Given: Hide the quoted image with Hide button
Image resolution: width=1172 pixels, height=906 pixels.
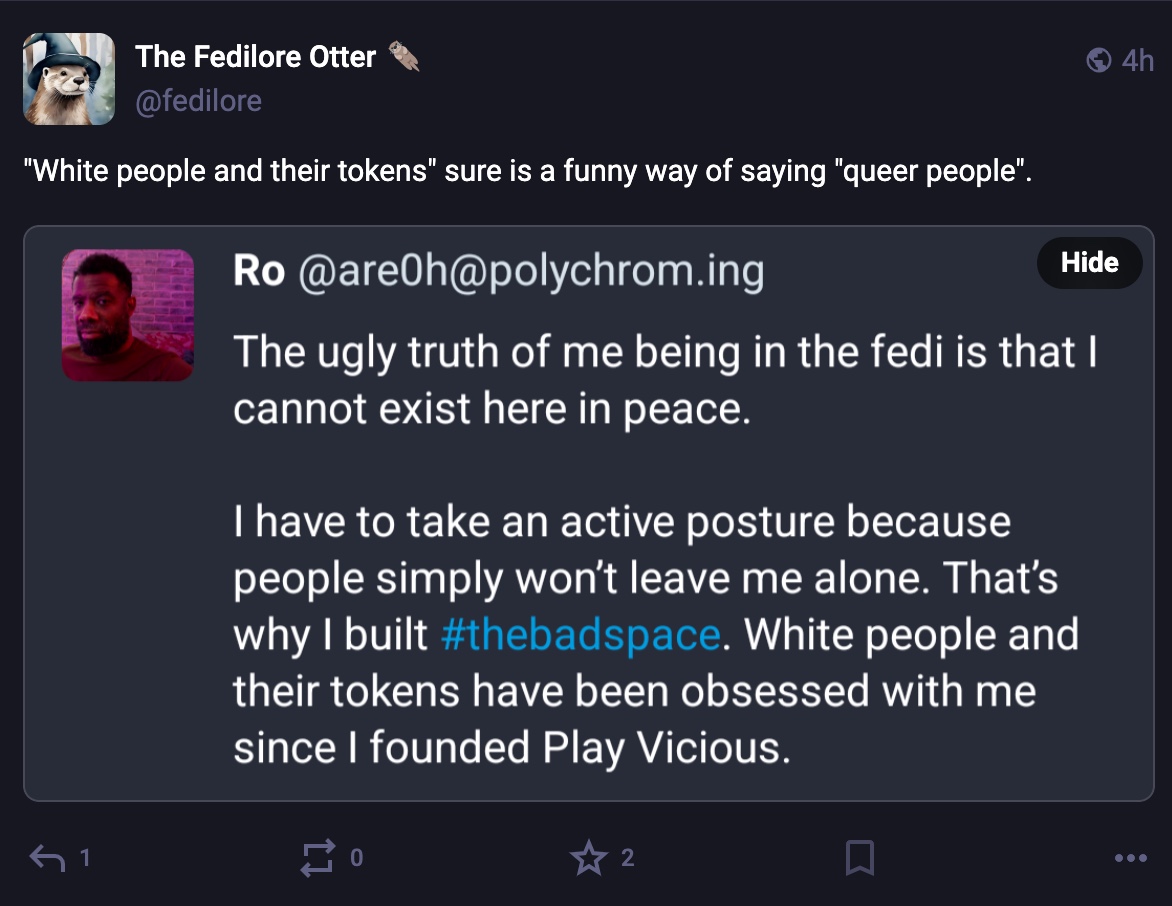Looking at the screenshot, I should [x=1089, y=263].
